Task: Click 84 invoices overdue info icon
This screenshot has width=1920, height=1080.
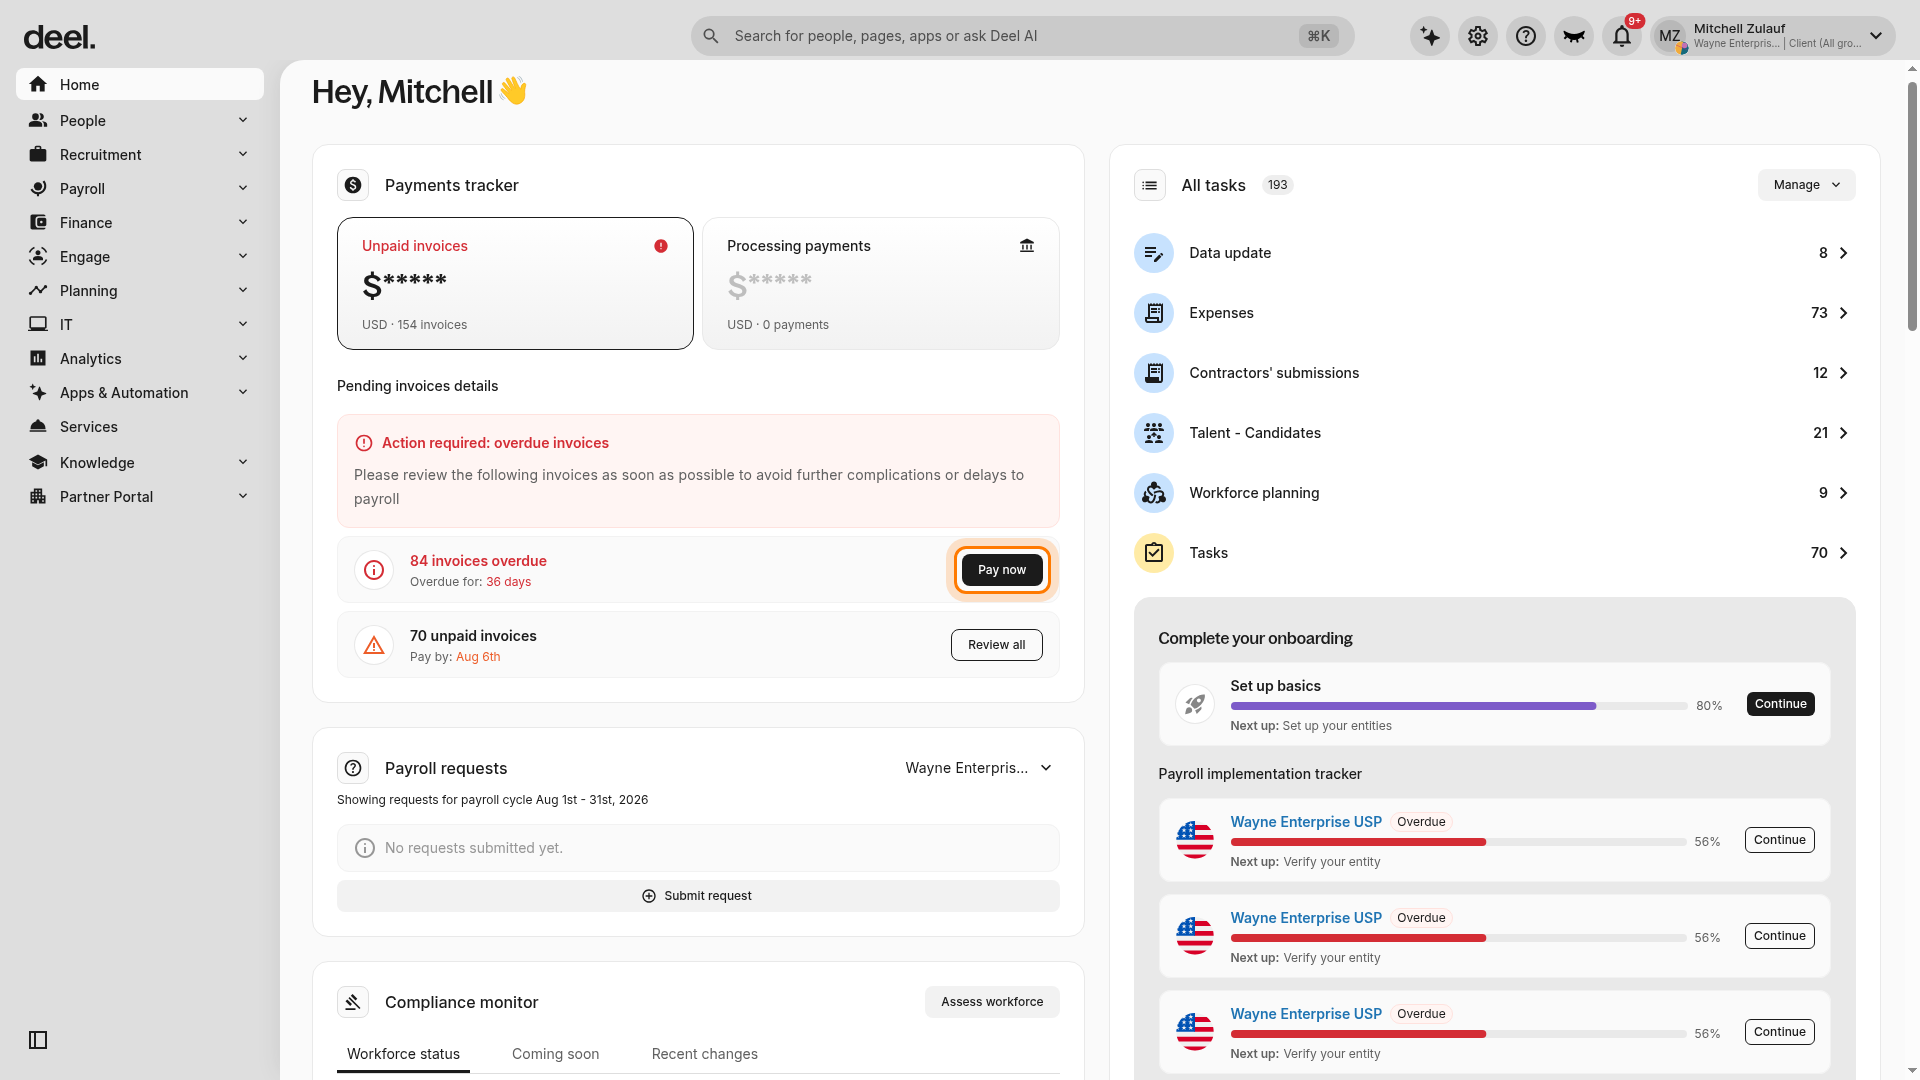Action: pos(374,570)
